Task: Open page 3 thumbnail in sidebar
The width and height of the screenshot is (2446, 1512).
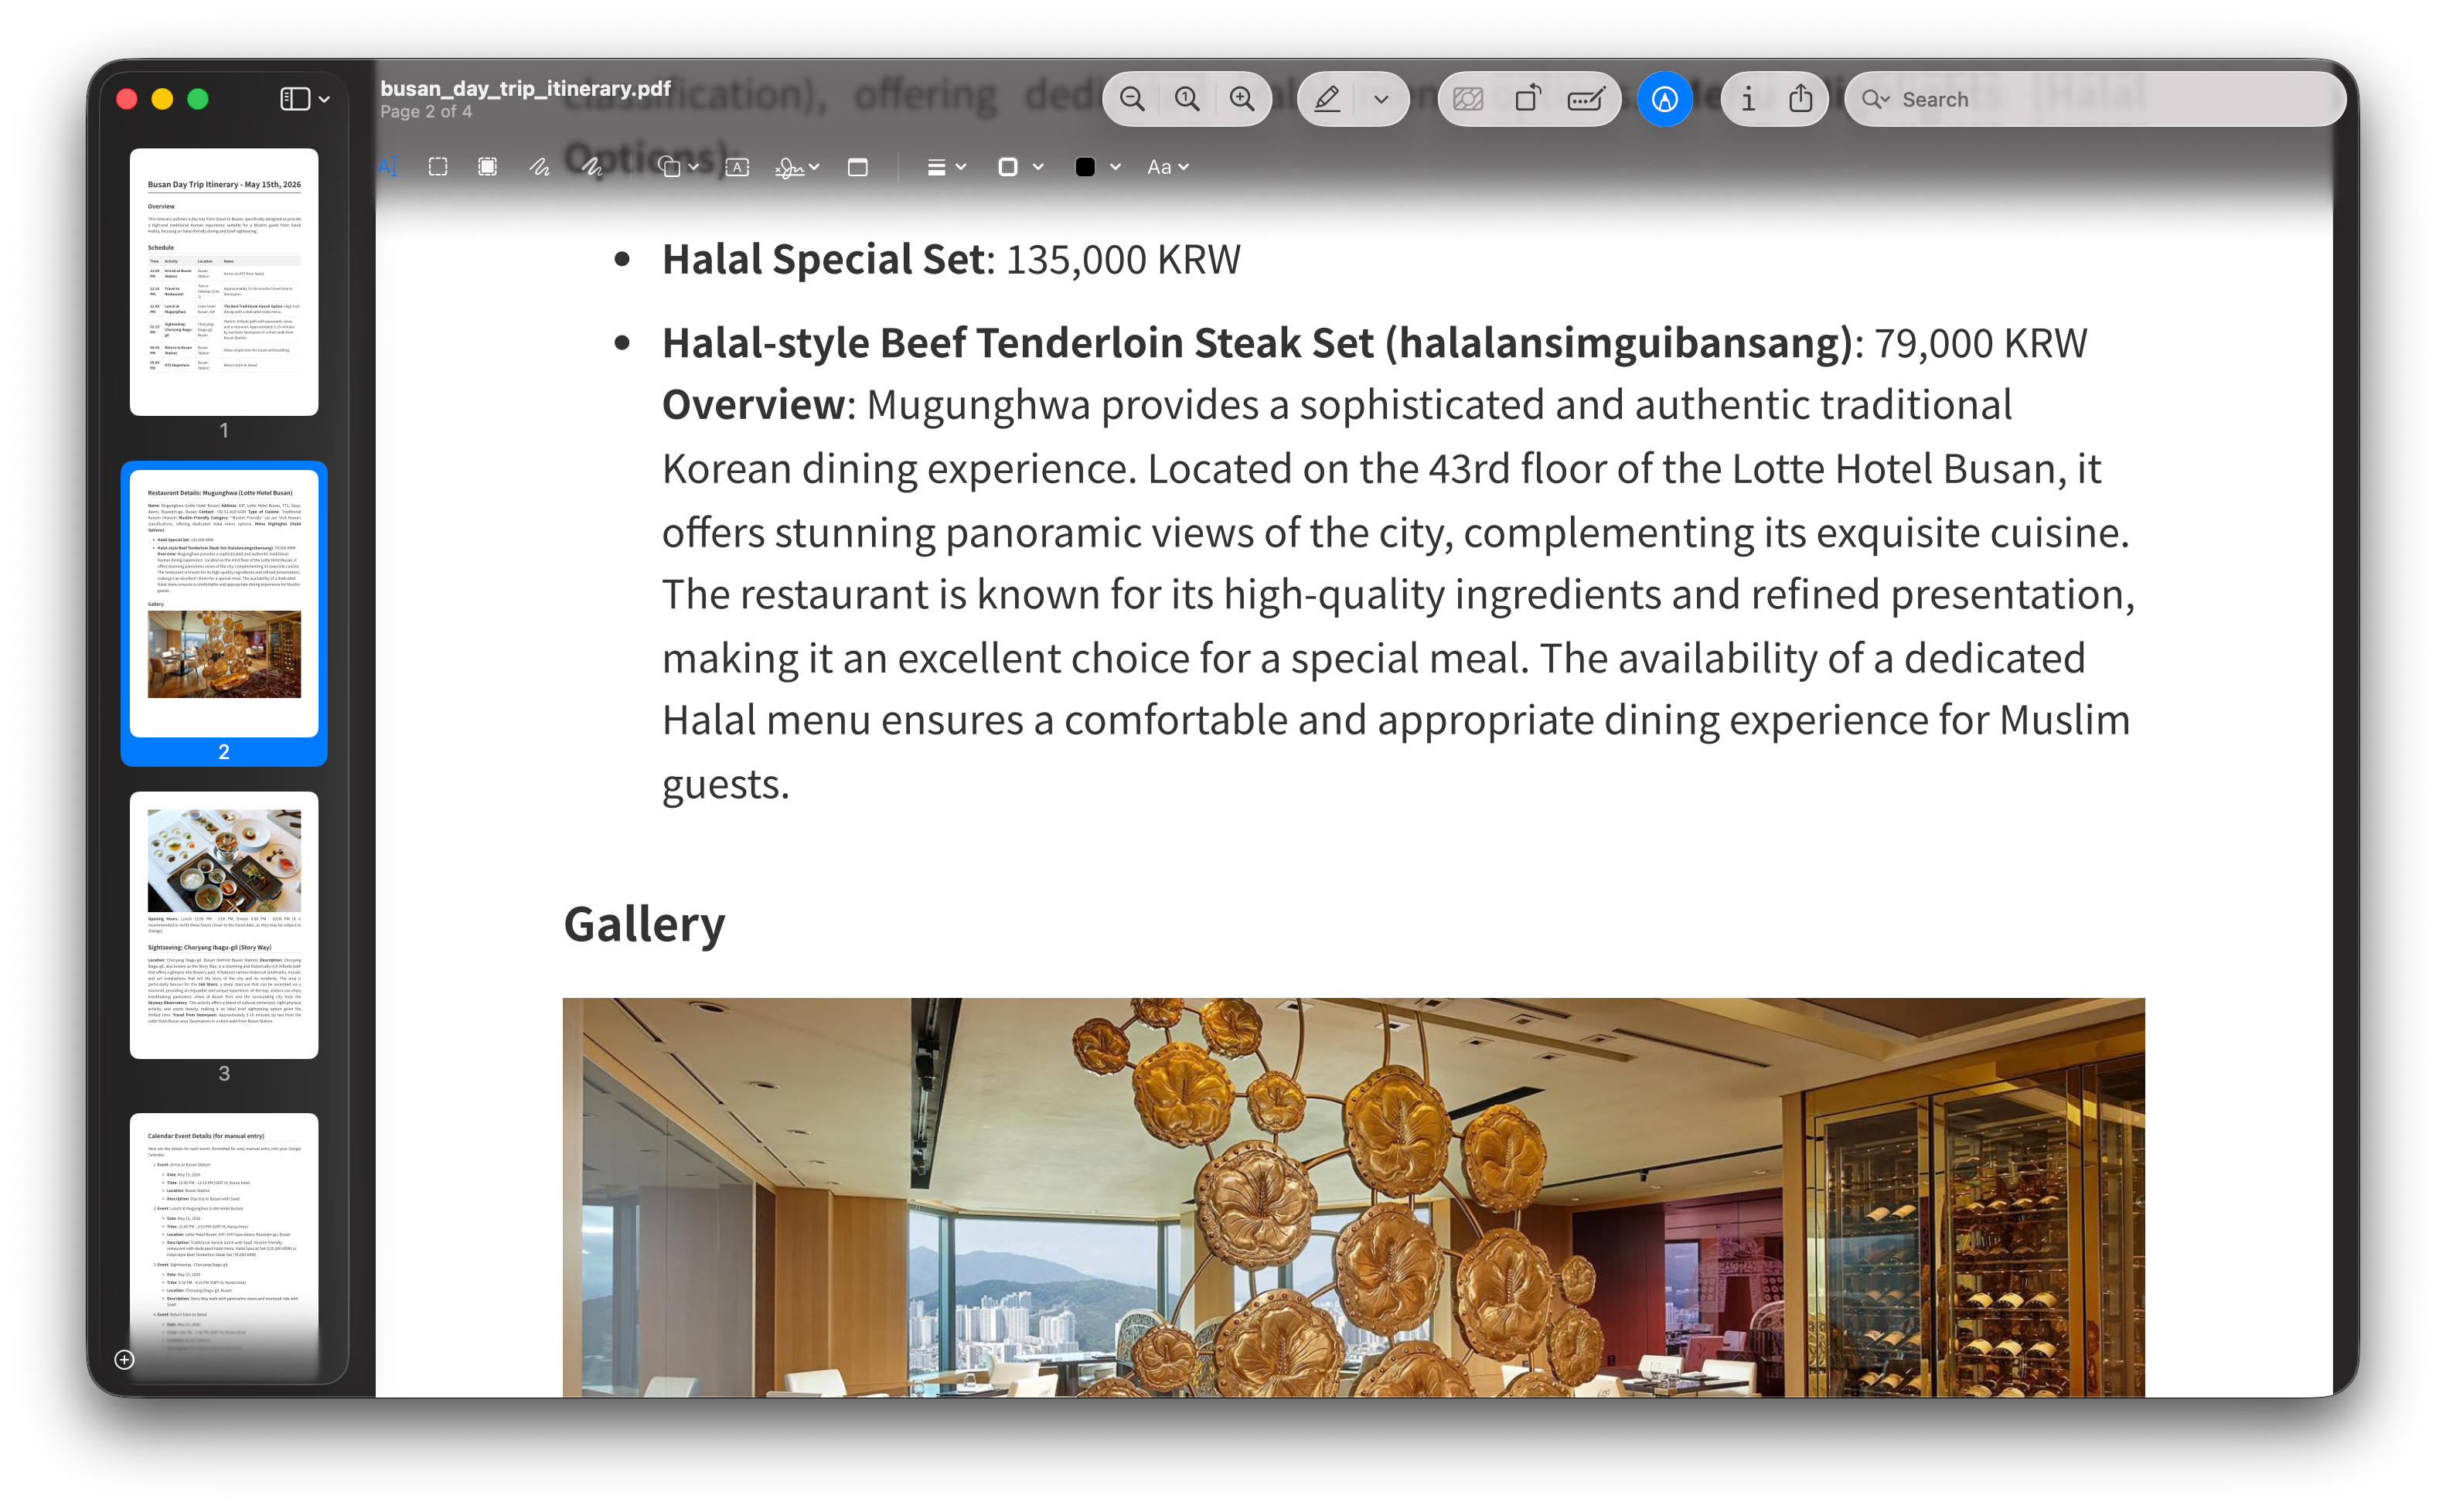Action: [x=224, y=925]
